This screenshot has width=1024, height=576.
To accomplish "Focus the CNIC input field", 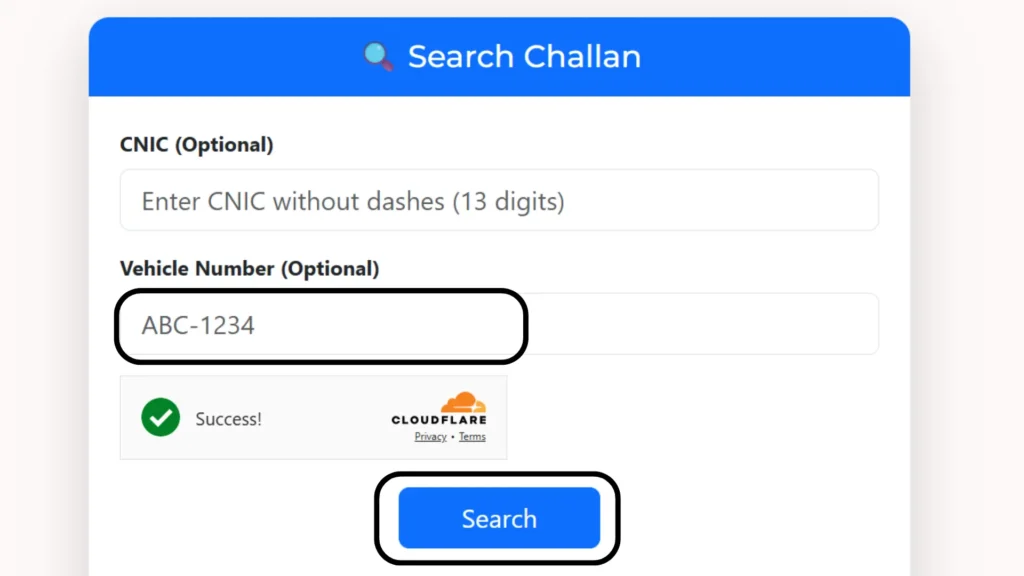I will pyautogui.click(x=498, y=200).
